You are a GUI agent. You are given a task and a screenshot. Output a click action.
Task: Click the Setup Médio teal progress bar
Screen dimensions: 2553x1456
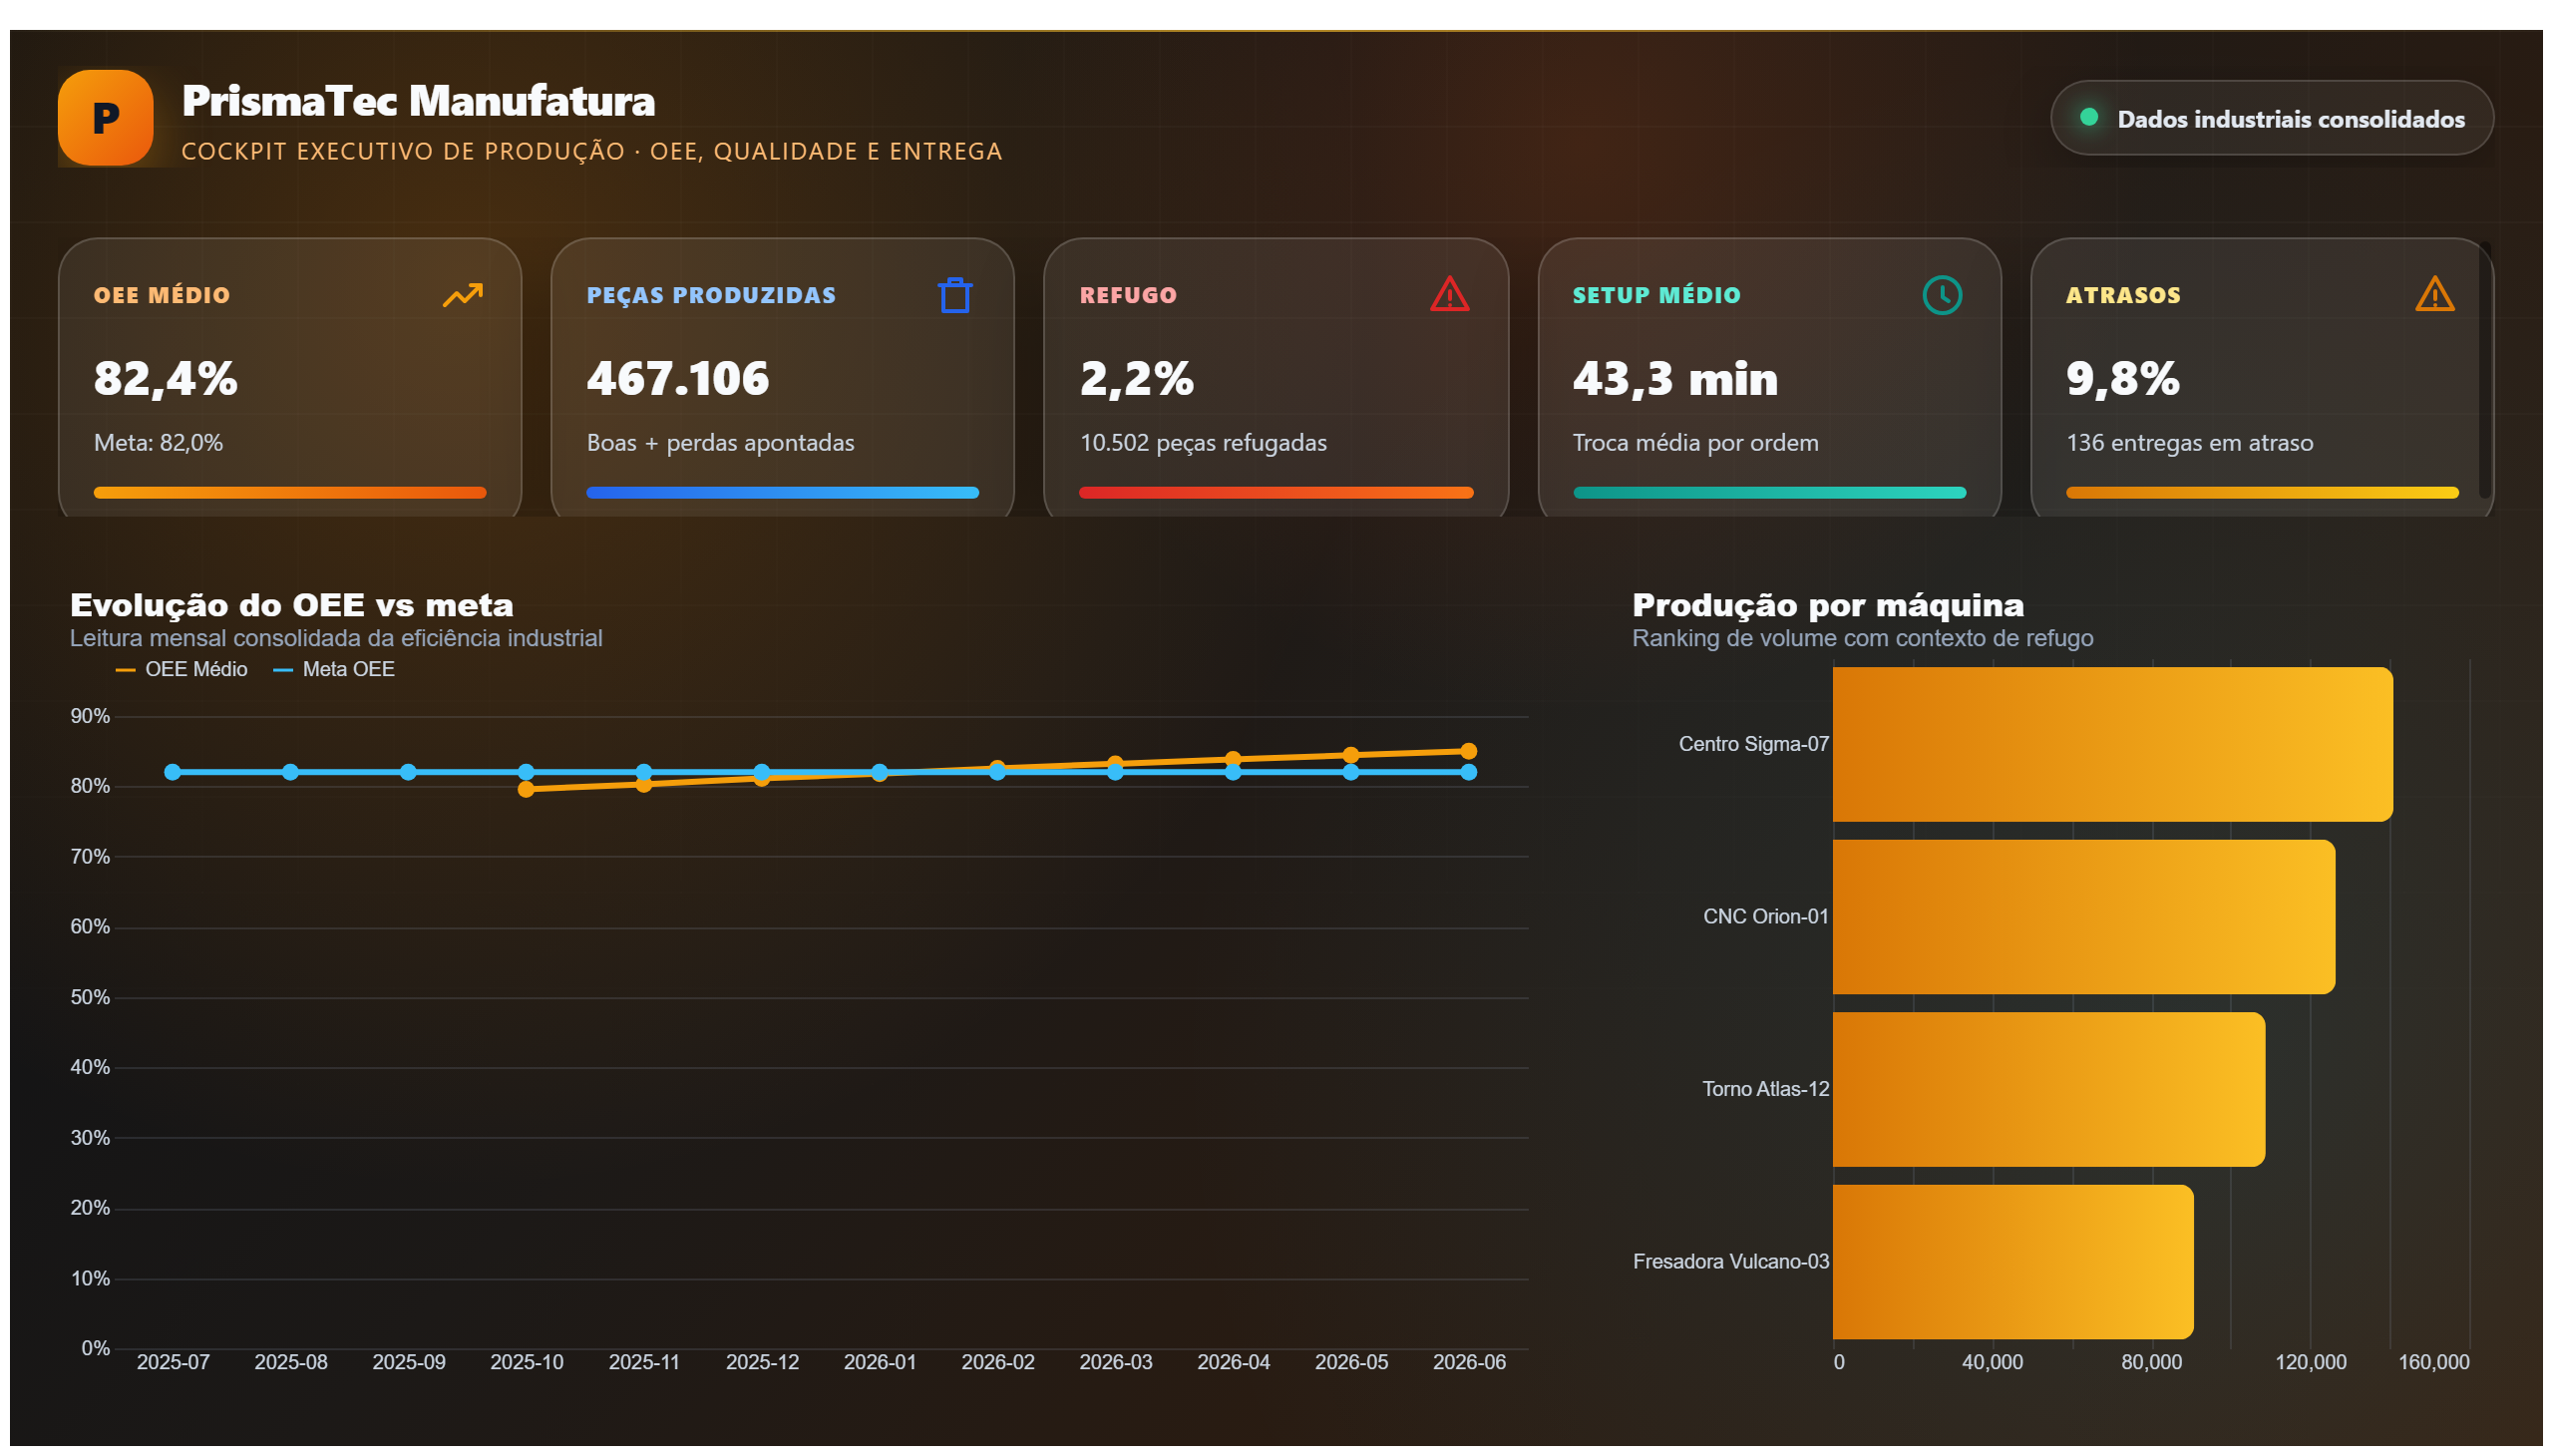tap(1769, 492)
